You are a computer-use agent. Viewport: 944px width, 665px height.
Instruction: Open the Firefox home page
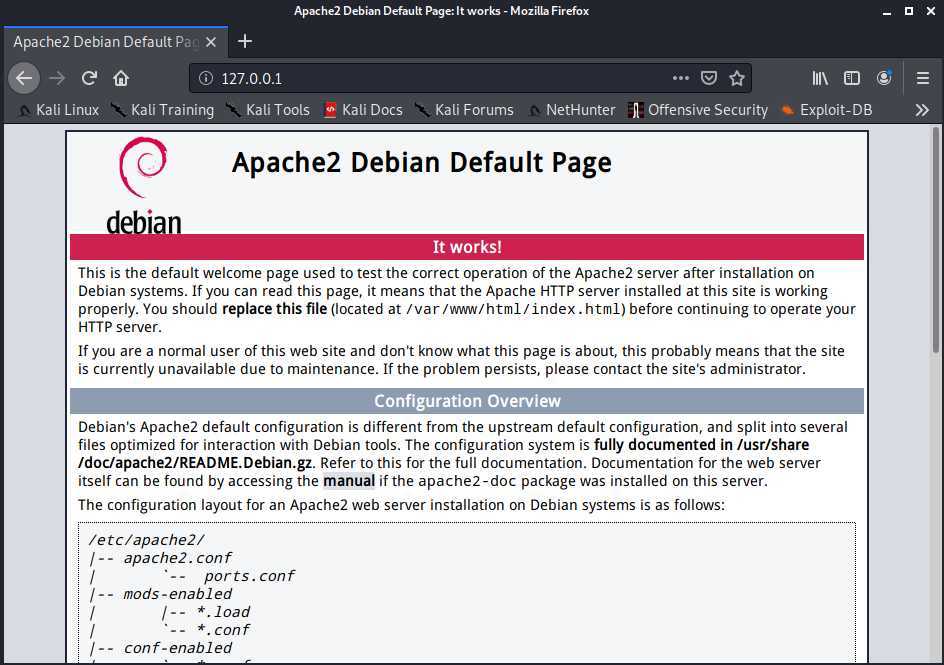coord(121,78)
